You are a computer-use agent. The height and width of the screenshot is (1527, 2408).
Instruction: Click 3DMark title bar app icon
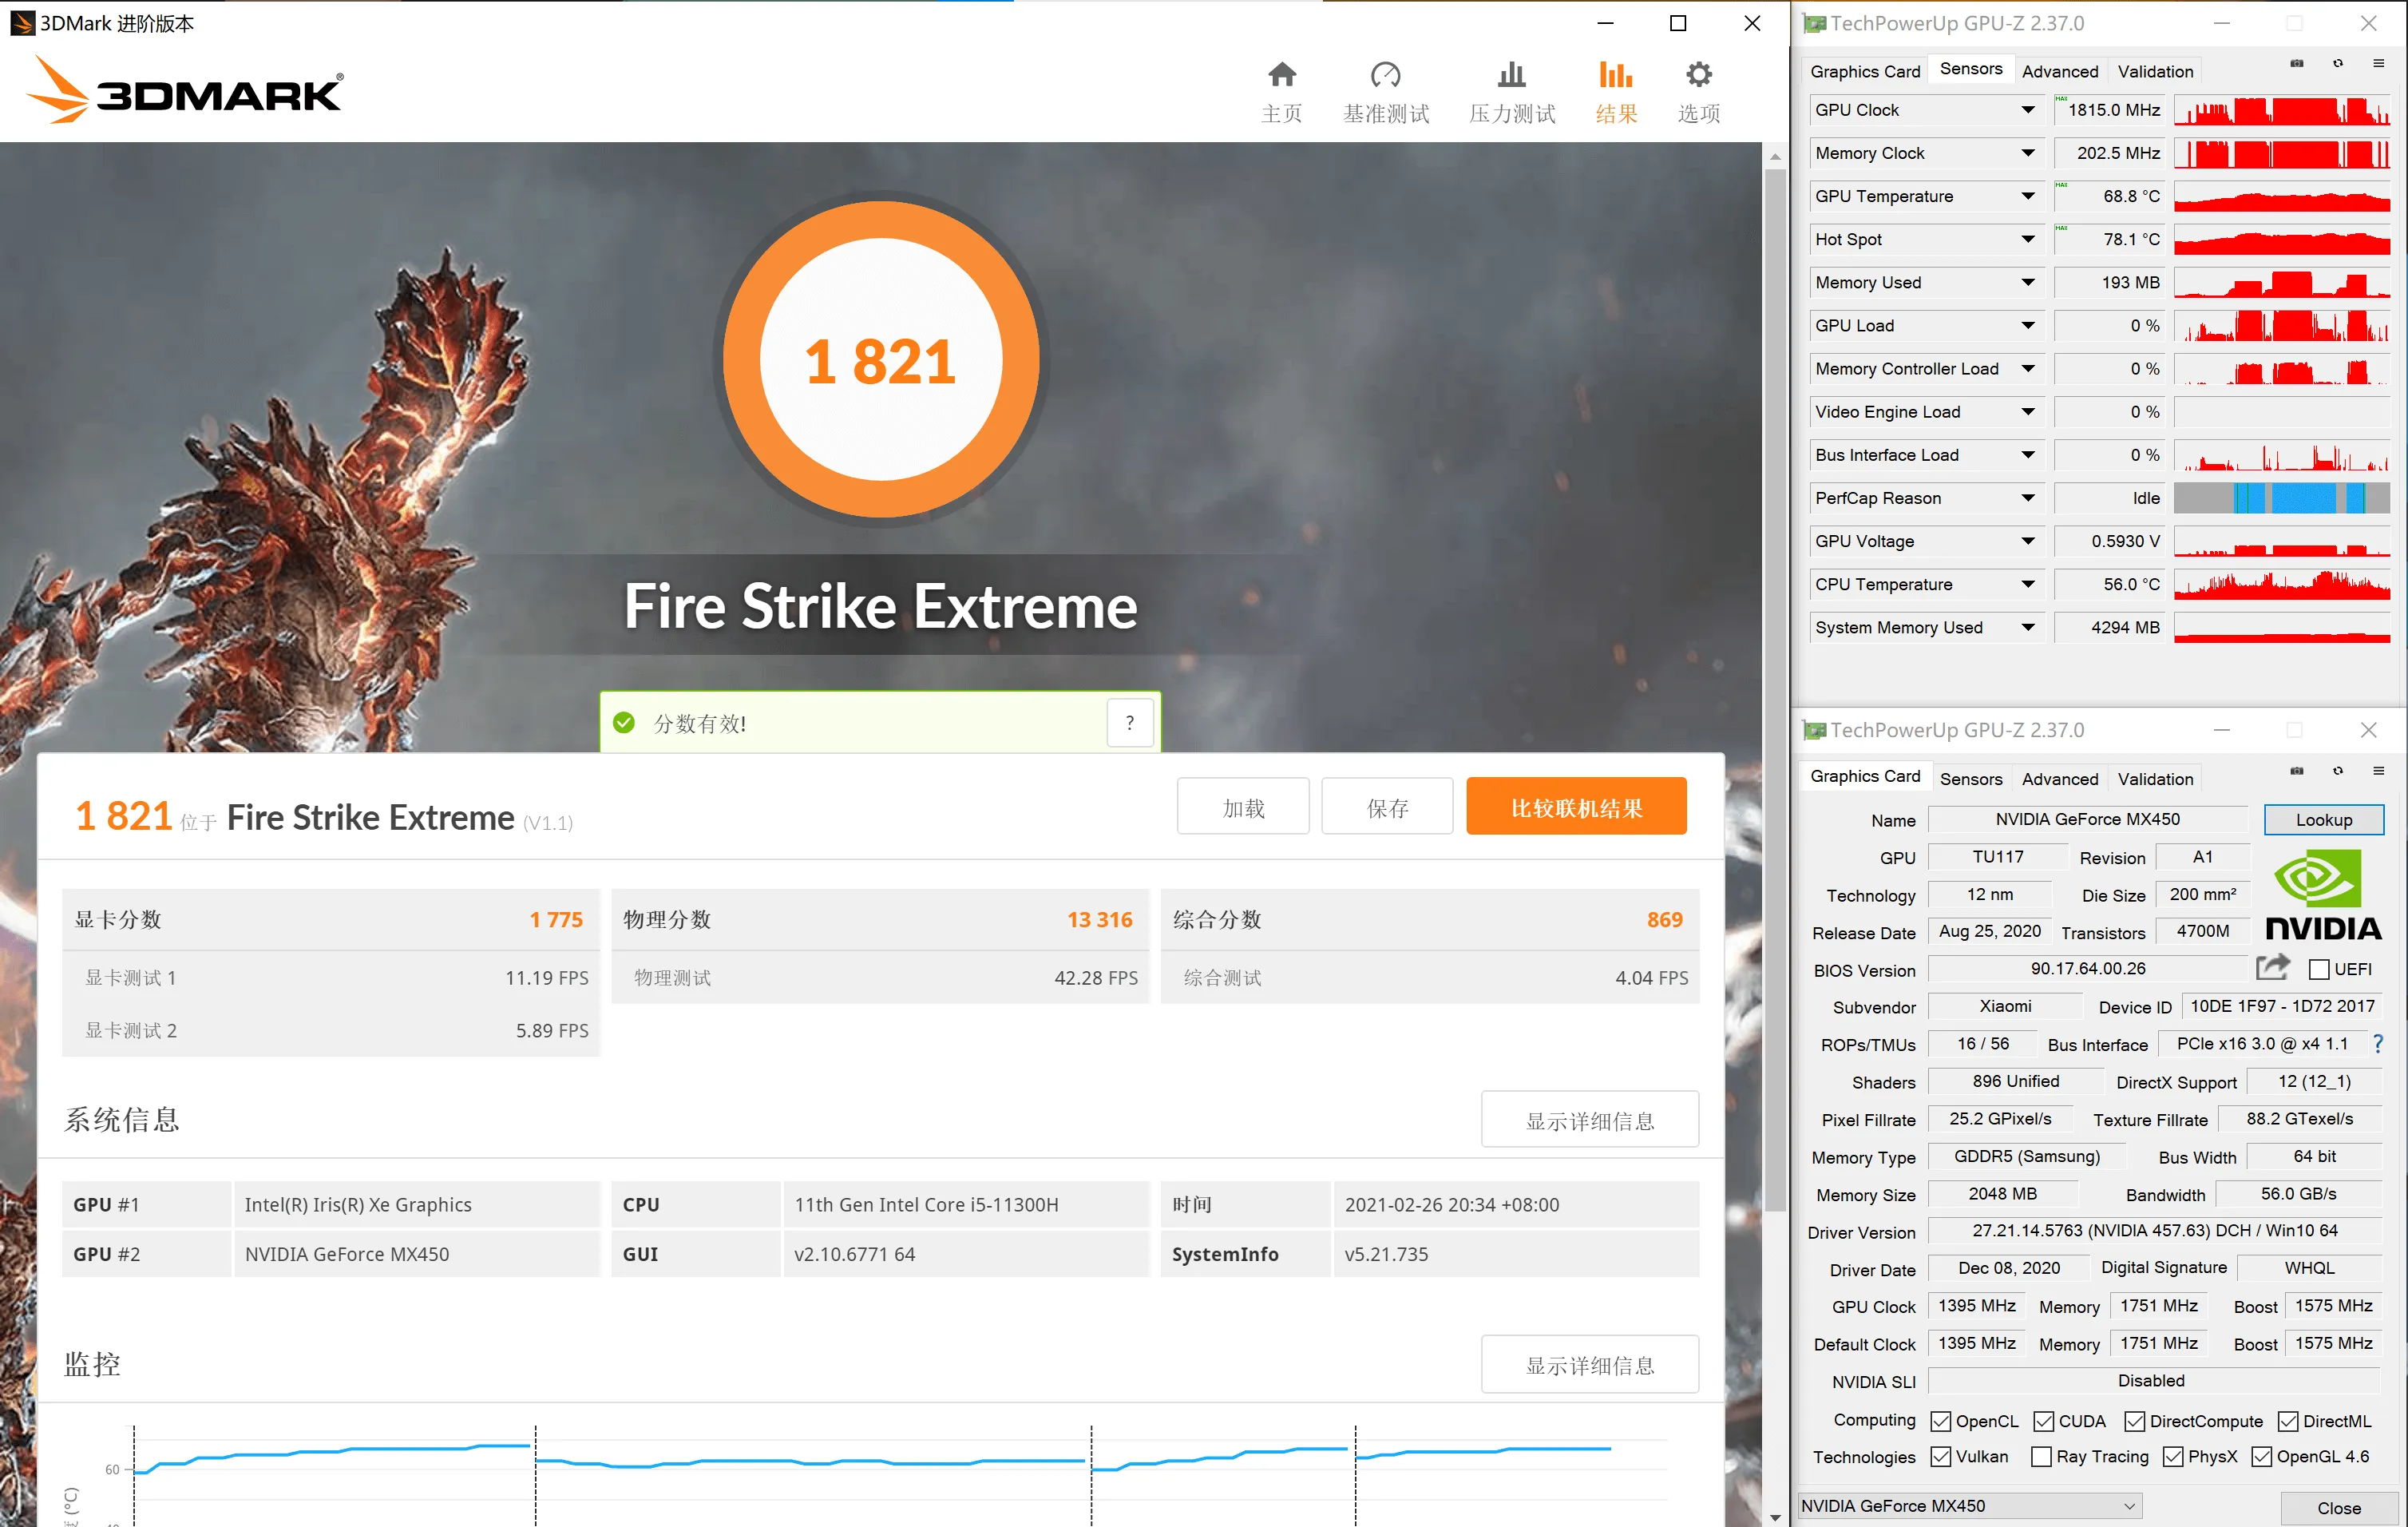click(22, 22)
